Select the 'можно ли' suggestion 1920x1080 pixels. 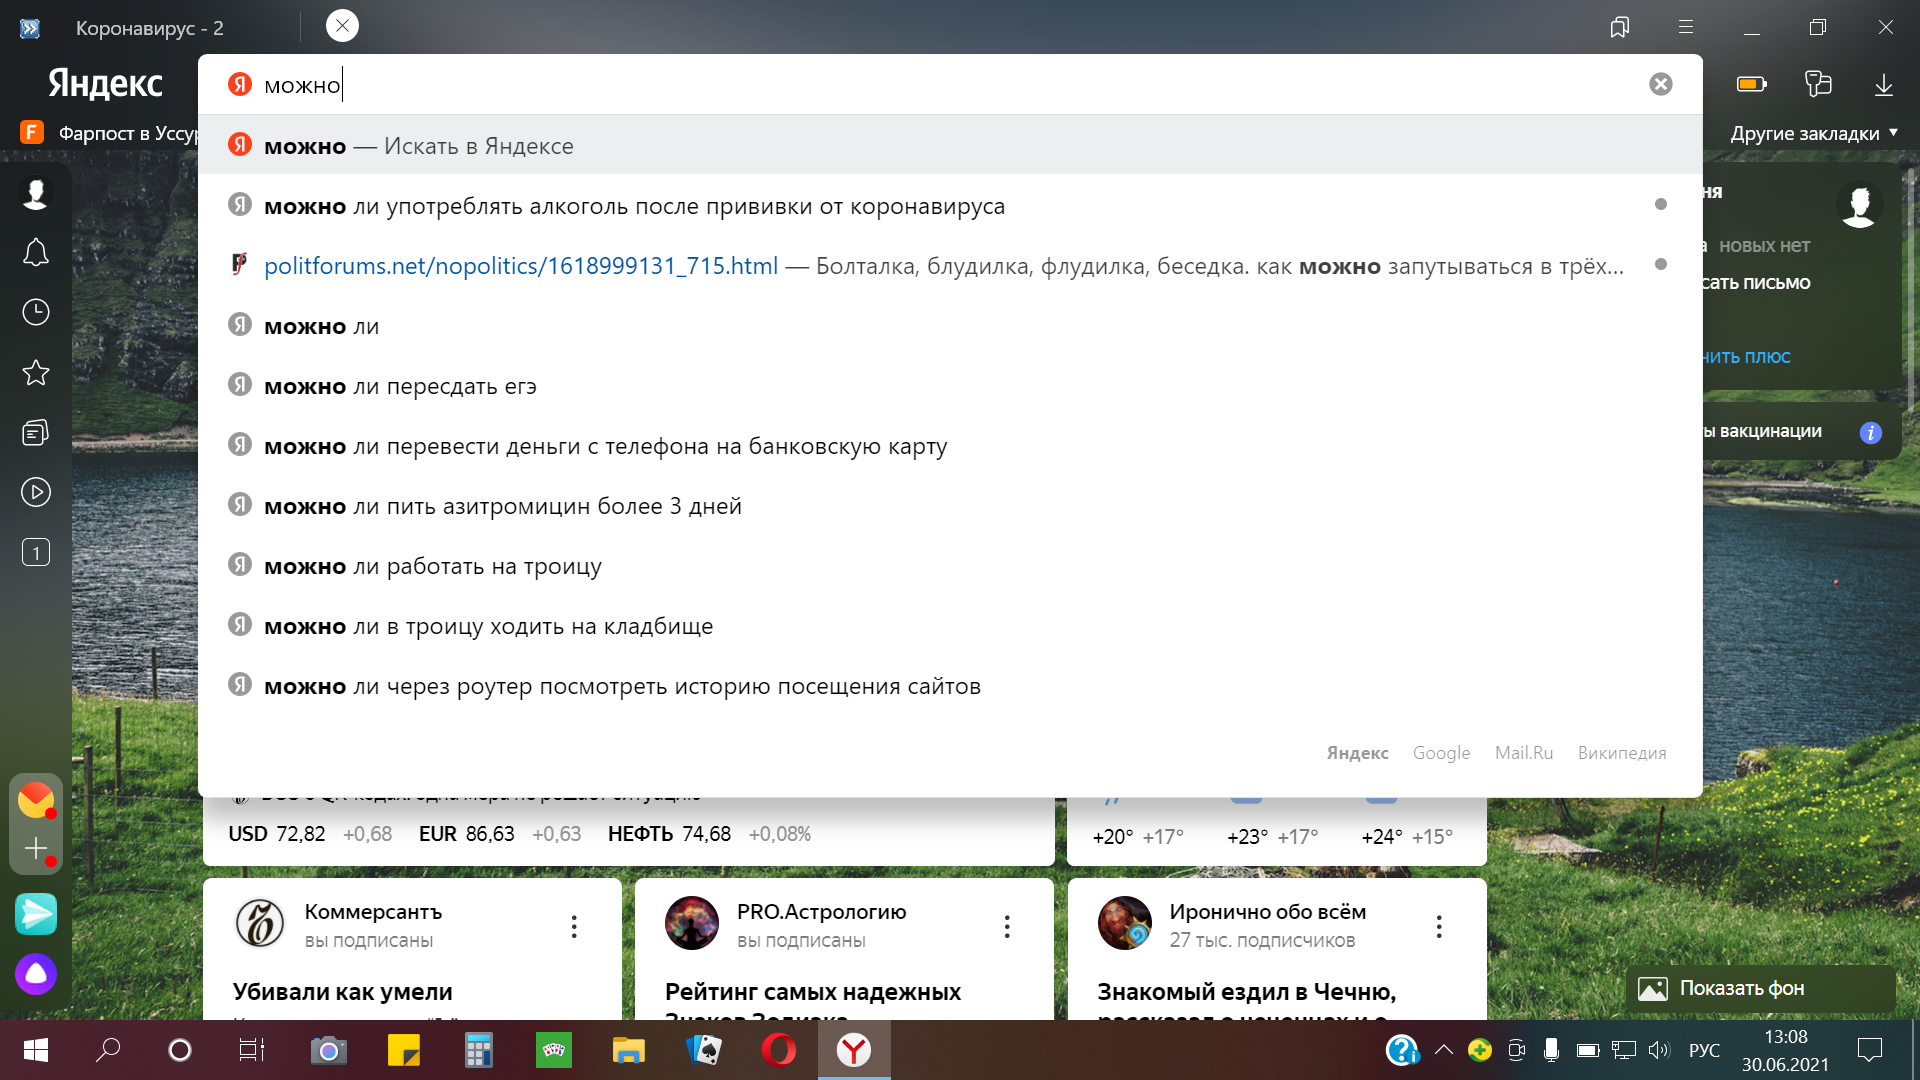(x=950, y=325)
